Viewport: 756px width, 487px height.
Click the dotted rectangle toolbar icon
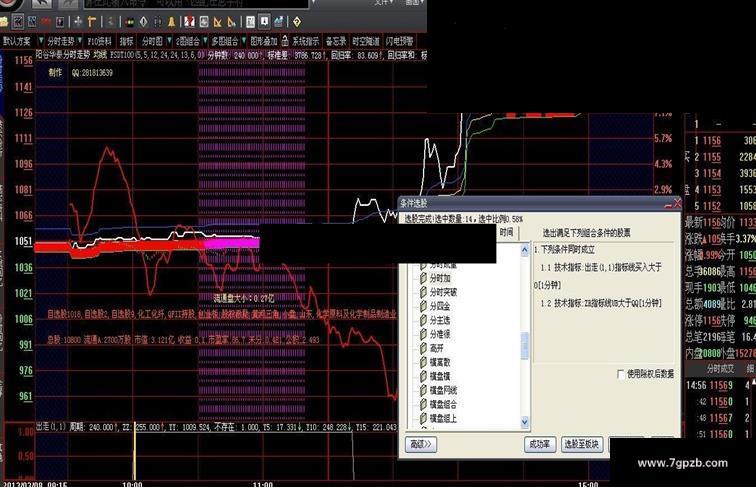[157, 22]
